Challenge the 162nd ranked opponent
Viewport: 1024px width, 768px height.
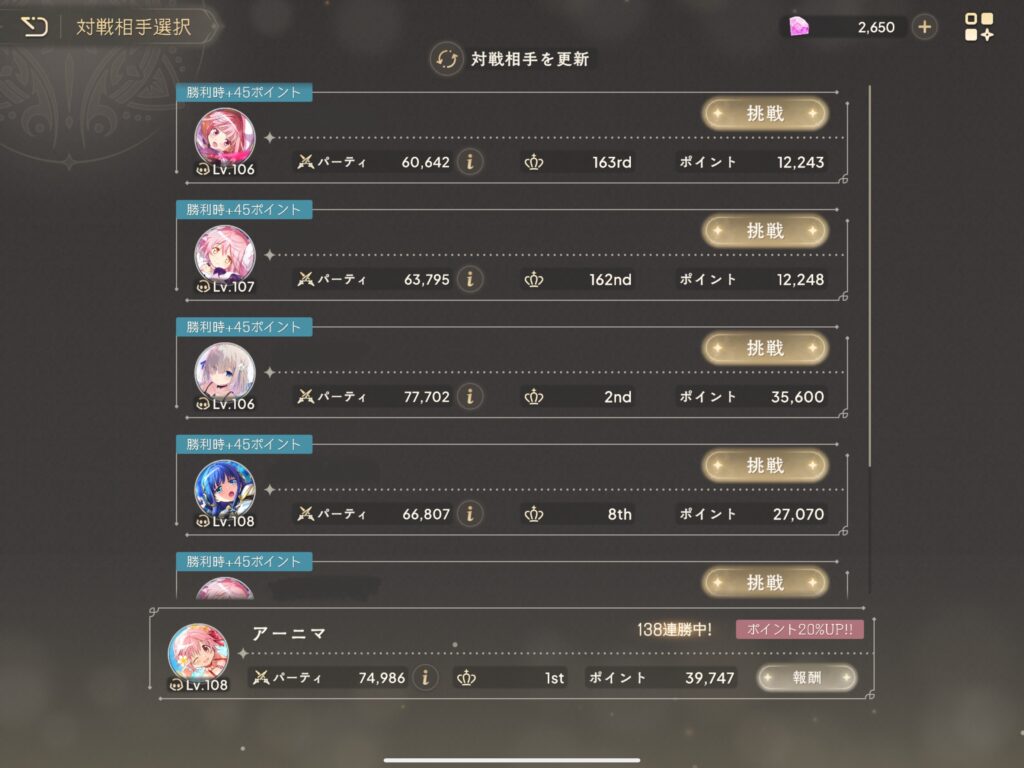point(765,231)
